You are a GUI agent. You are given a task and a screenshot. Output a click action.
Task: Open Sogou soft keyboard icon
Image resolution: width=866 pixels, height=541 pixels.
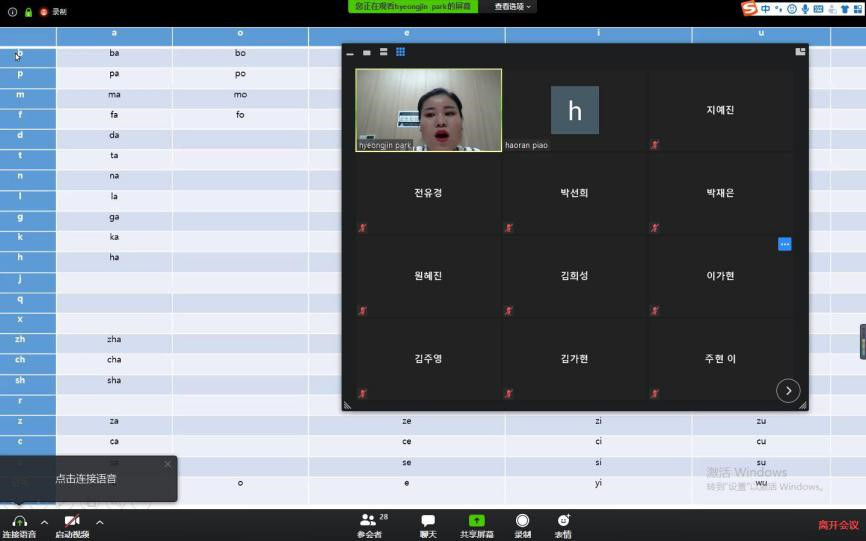(x=819, y=9)
